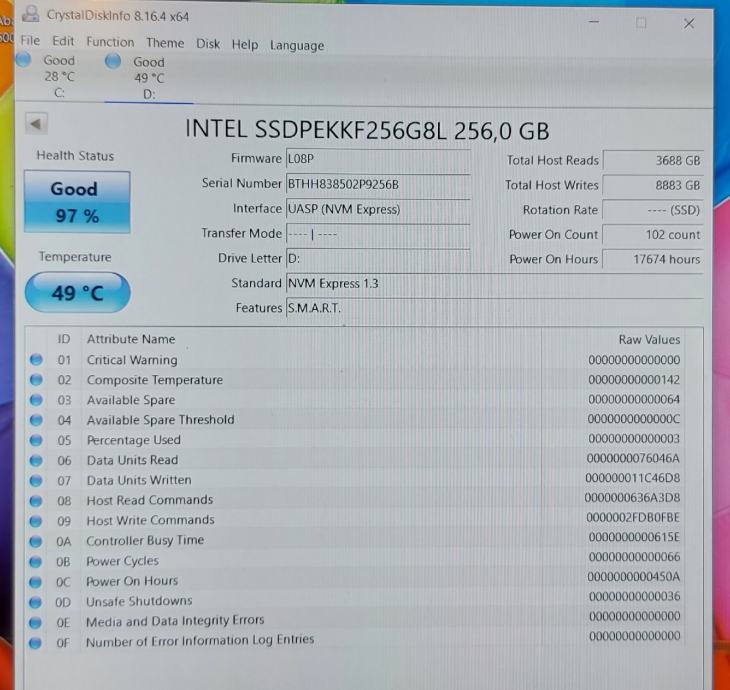Image resolution: width=730 pixels, height=690 pixels.
Task: Click status dot for Unsafe Shutdowns
Action: [x=35, y=602]
